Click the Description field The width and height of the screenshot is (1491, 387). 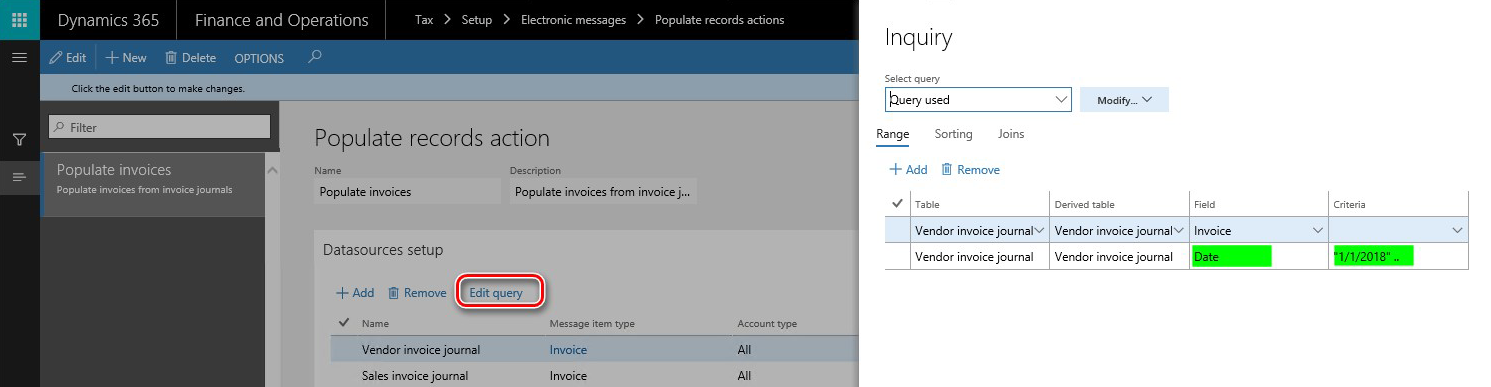point(603,191)
